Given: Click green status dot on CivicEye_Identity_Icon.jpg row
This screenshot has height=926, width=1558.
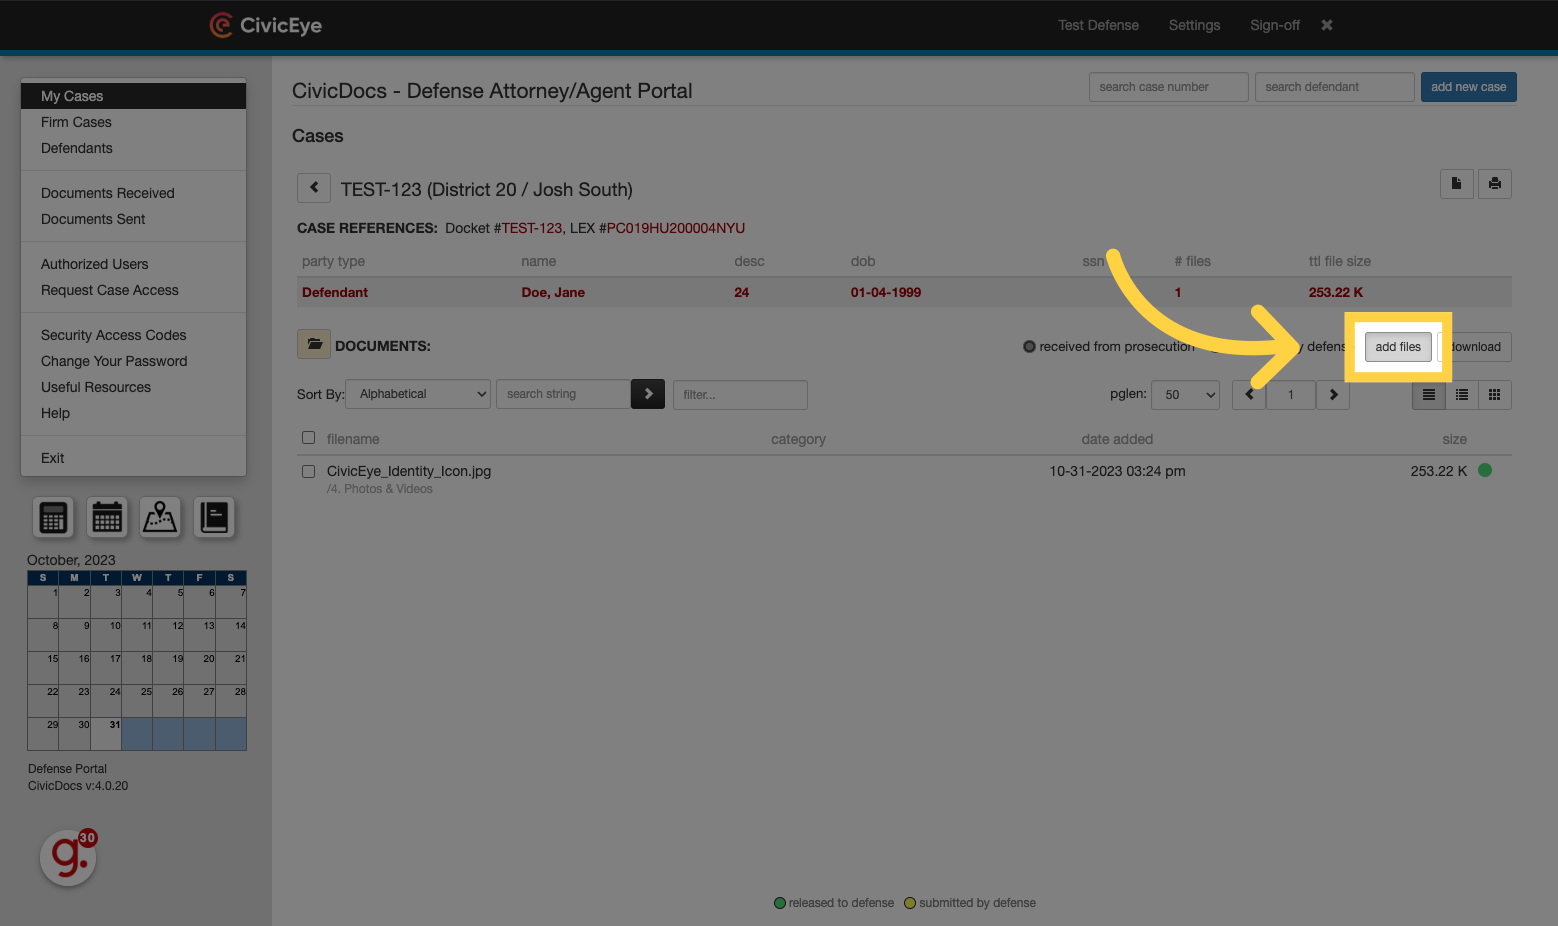Looking at the screenshot, I should 1485,470.
